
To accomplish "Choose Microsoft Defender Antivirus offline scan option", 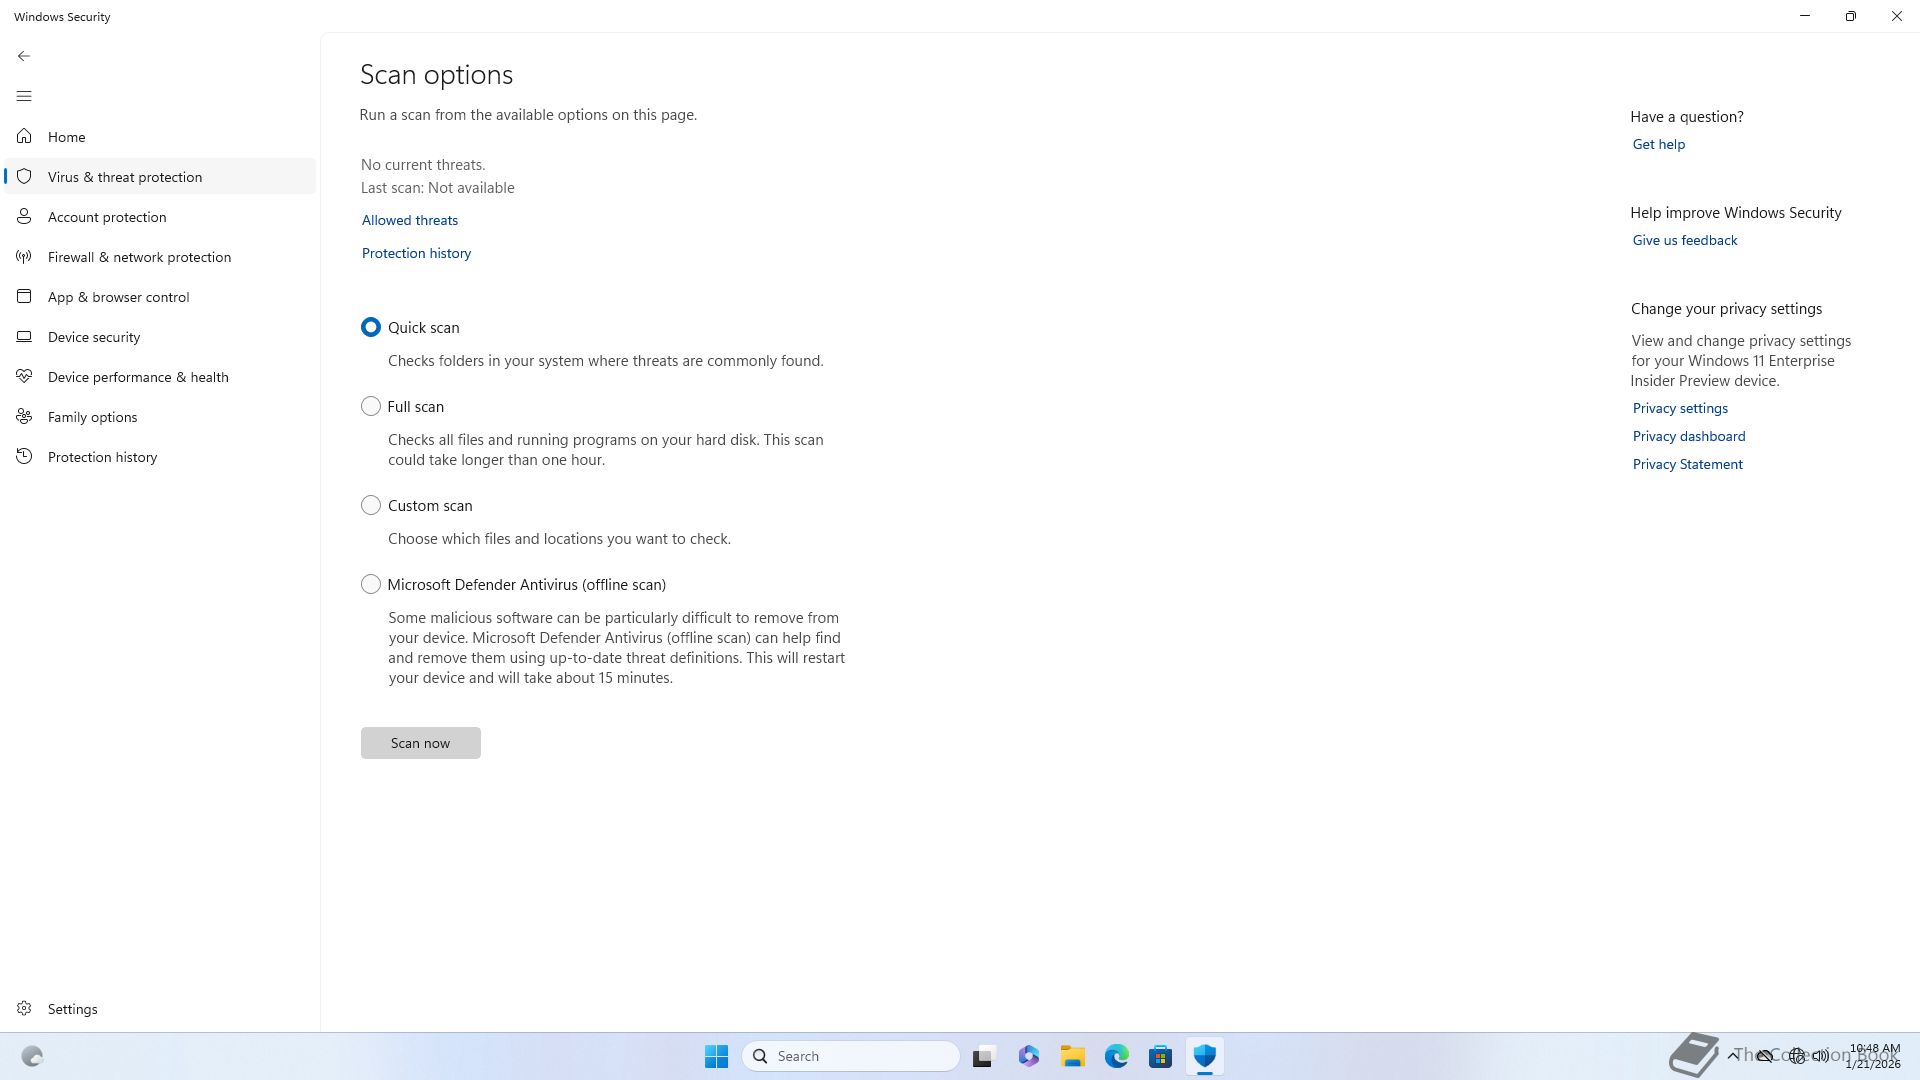I will click(371, 584).
